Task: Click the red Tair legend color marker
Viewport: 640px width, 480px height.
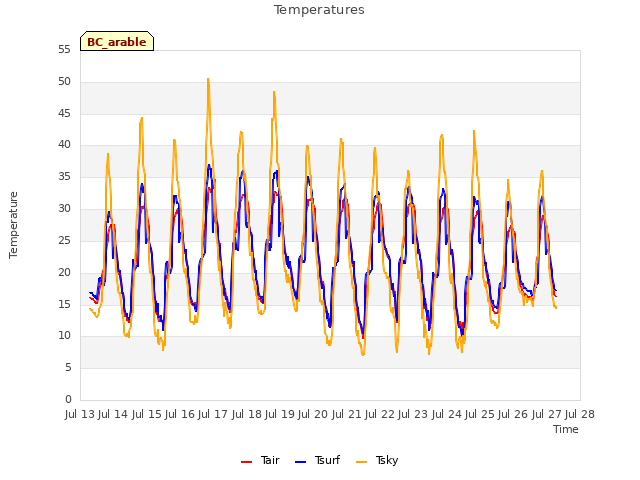Action: click(x=247, y=462)
